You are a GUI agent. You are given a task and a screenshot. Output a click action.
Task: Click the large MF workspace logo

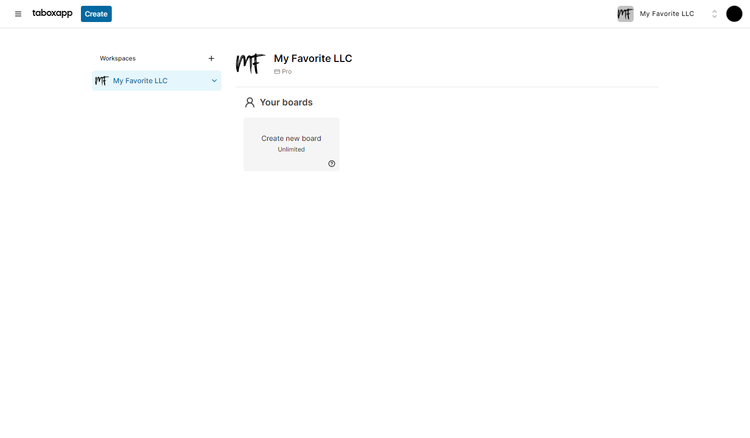[x=250, y=64]
